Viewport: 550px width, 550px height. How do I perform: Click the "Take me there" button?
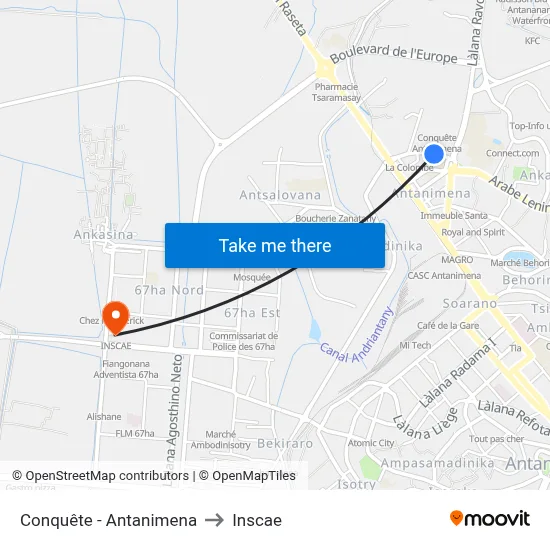click(275, 246)
